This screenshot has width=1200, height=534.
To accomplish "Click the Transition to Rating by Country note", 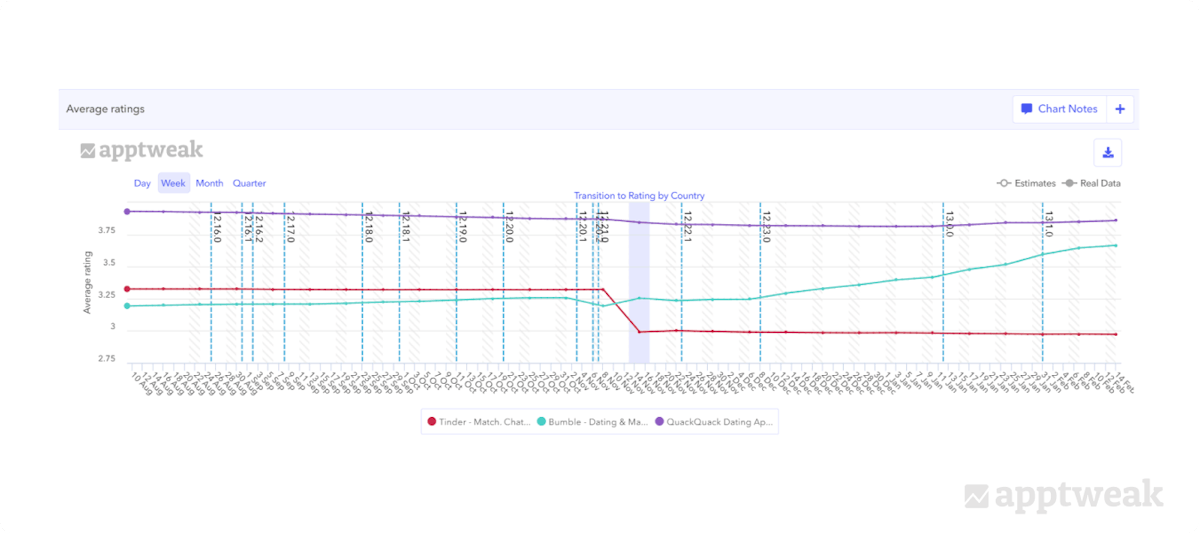I will tap(639, 195).
